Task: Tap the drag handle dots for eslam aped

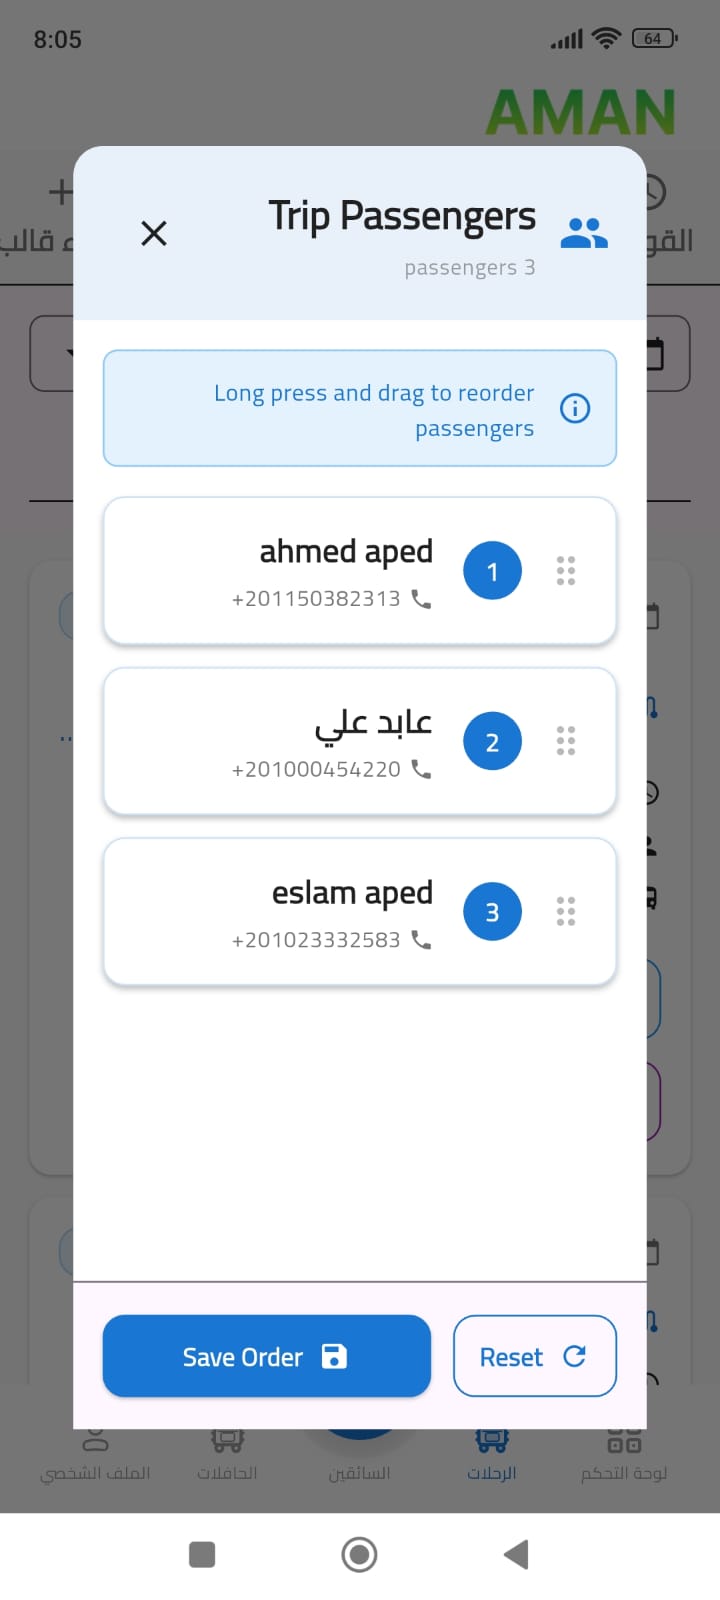Action: [566, 911]
